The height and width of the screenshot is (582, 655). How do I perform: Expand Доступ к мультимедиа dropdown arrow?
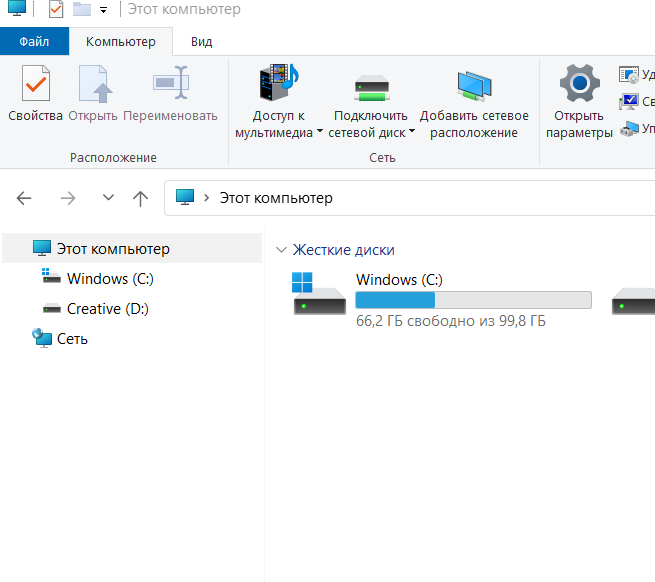(320, 131)
